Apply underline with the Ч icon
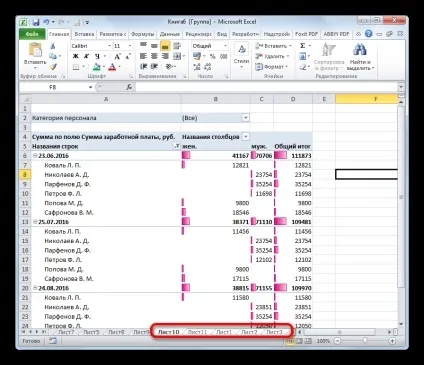 tap(97, 56)
